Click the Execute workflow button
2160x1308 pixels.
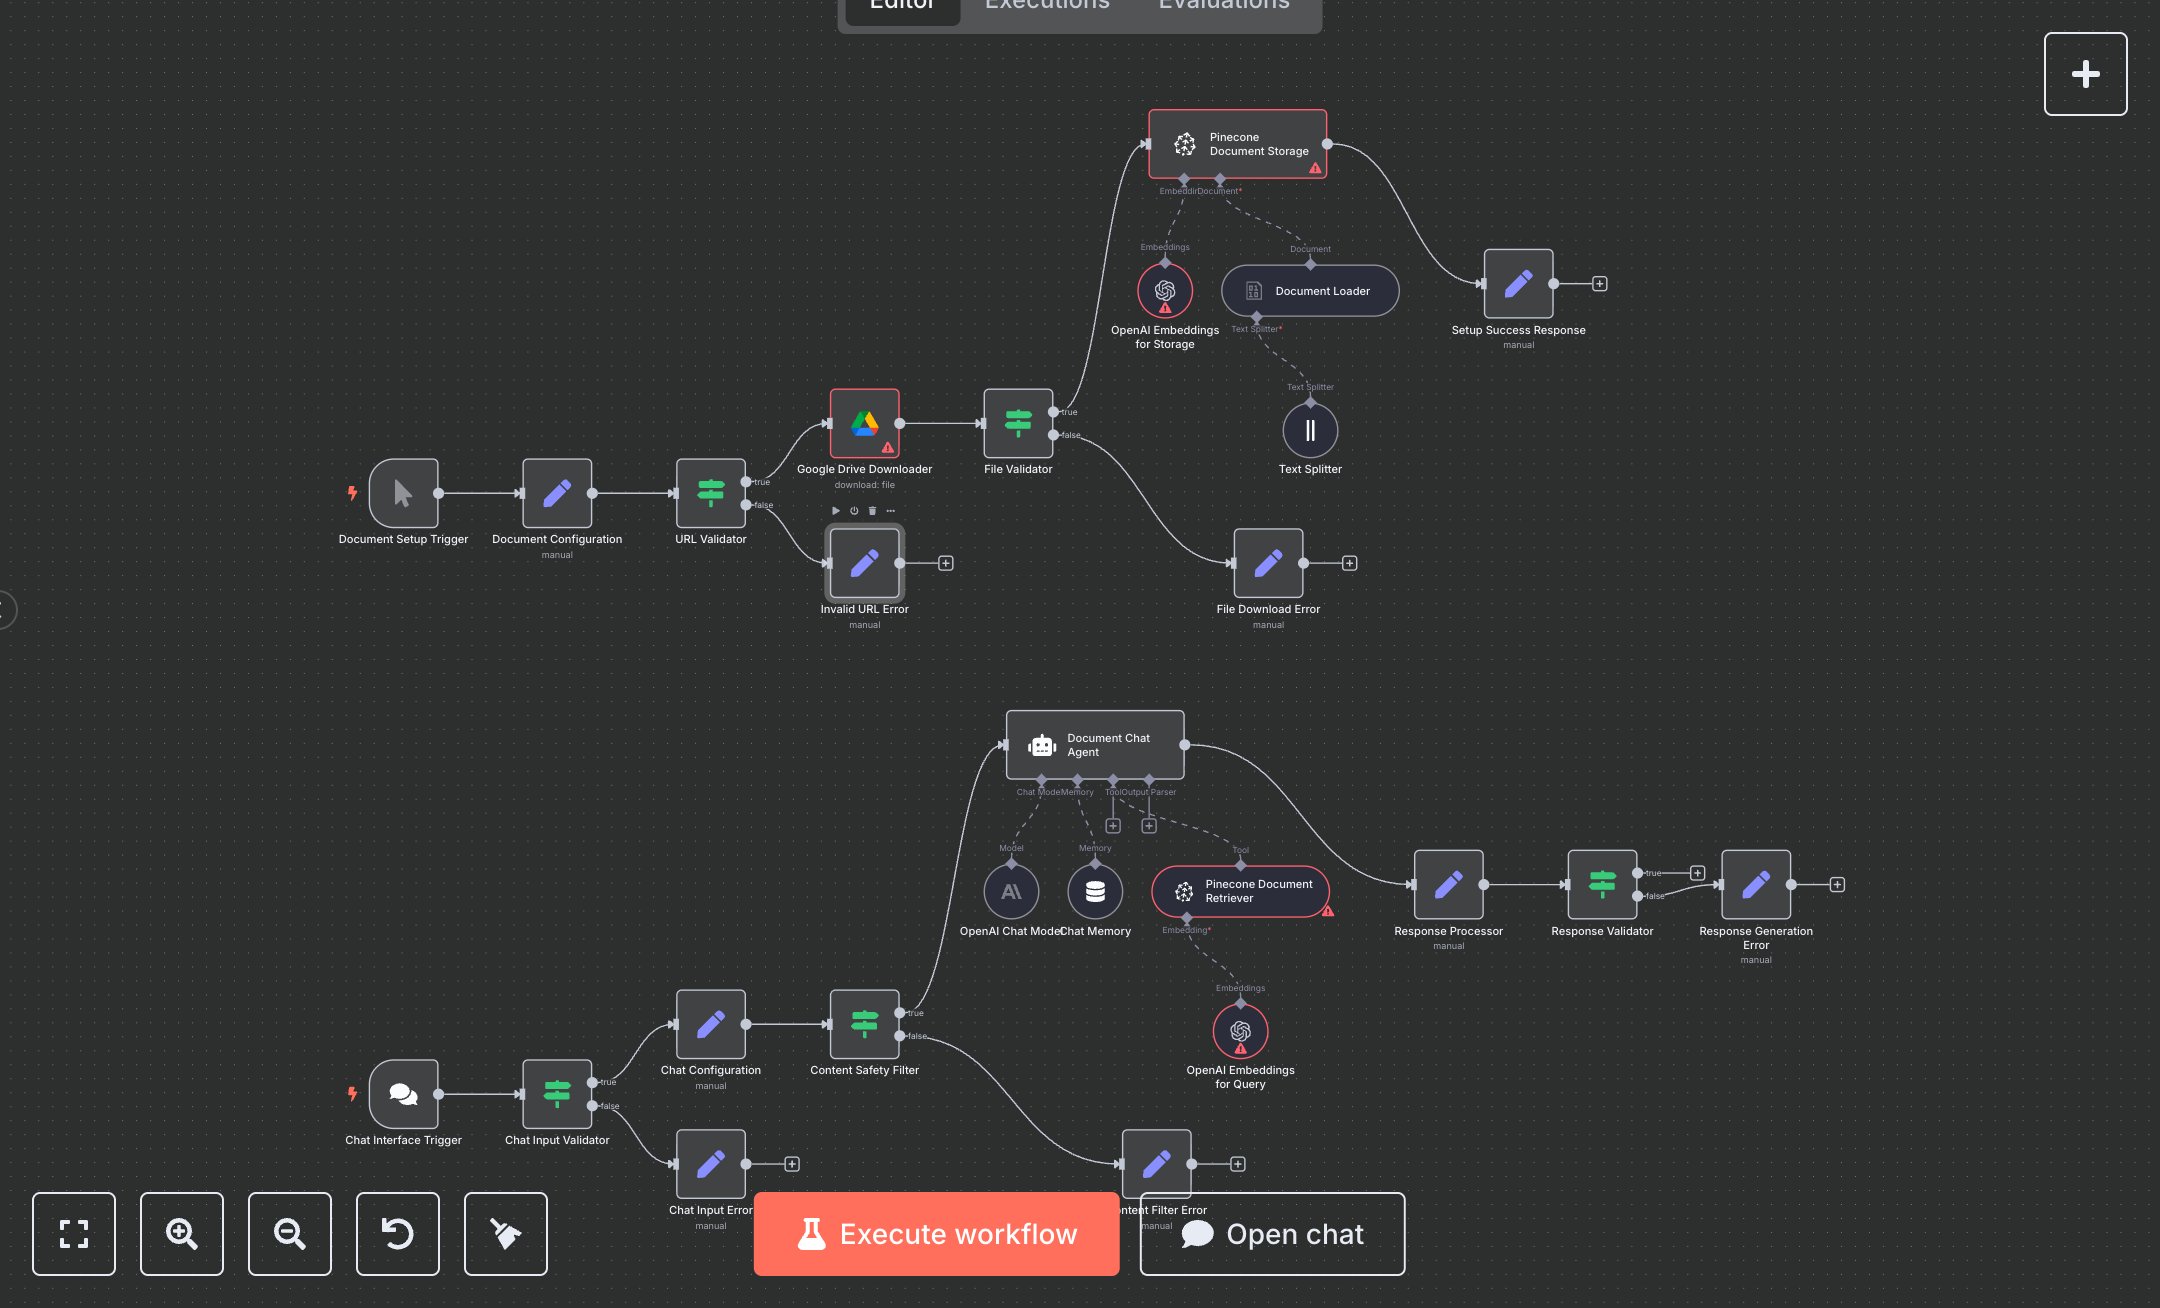pos(936,1234)
